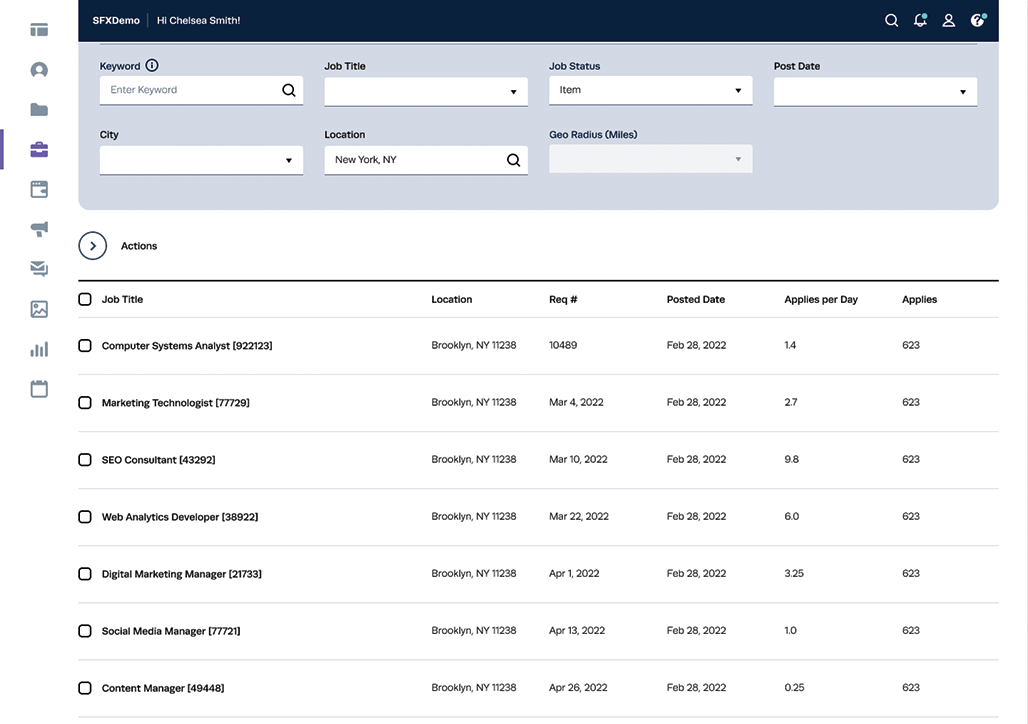Click the header search magnifier icon

point(892,20)
